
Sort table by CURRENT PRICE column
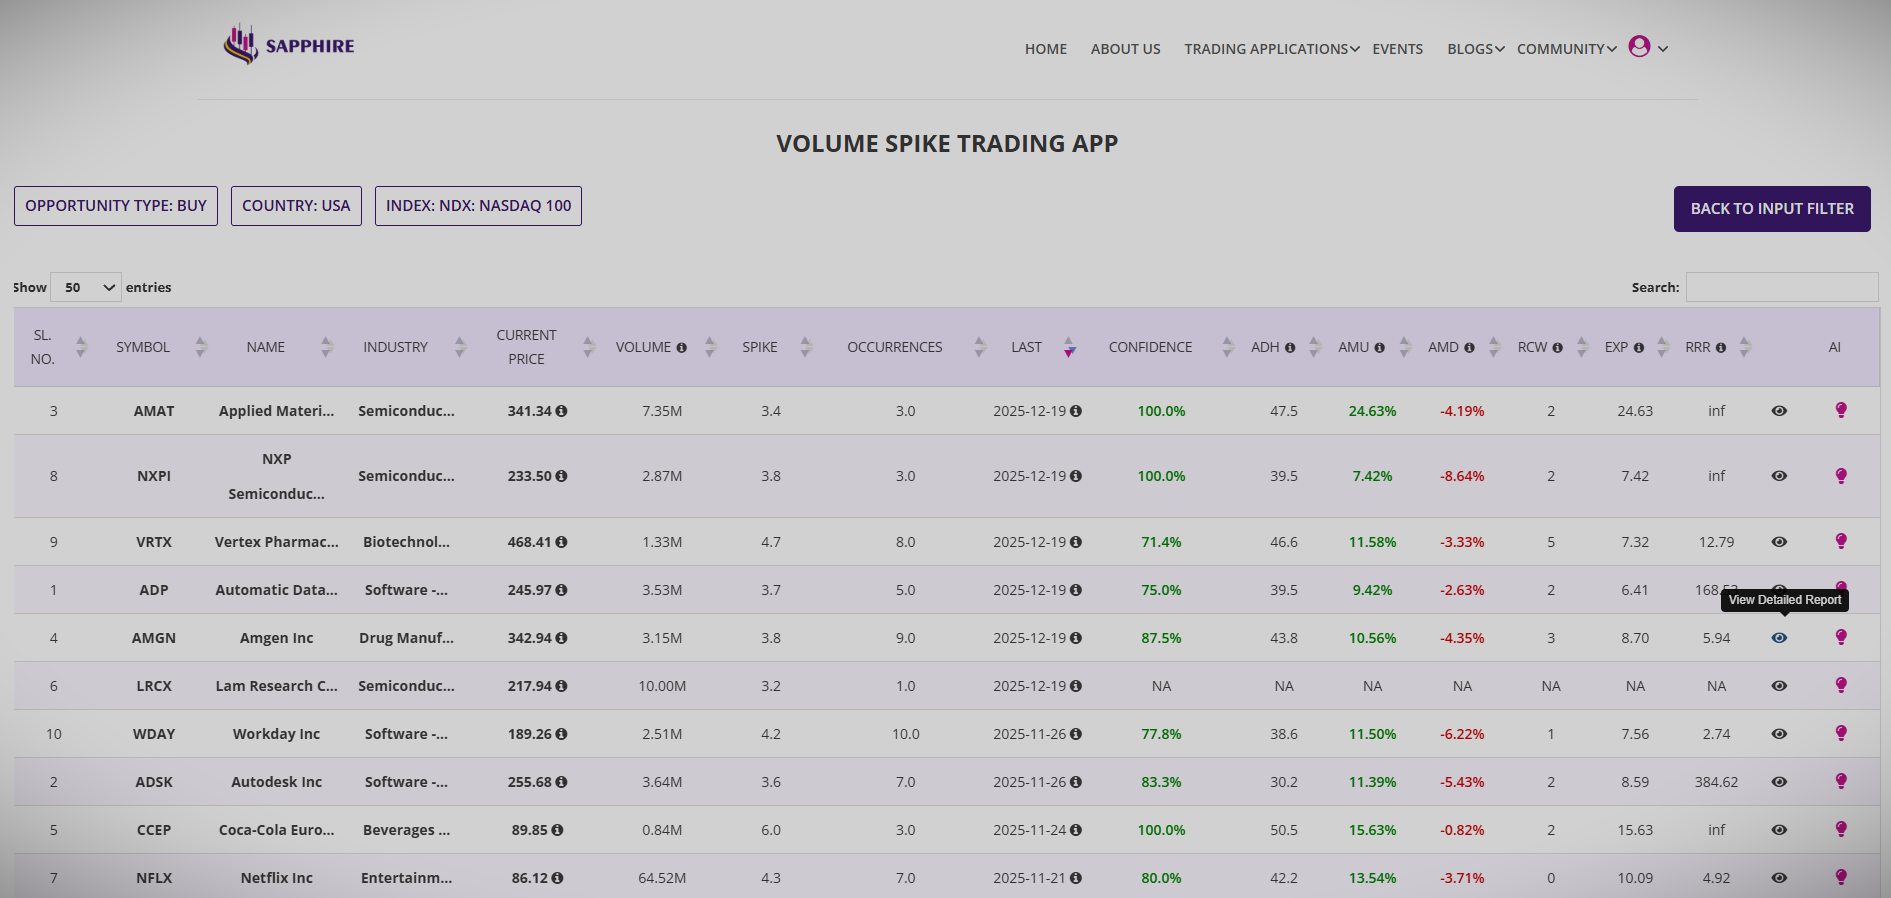pyautogui.click(x=588, y=347)
